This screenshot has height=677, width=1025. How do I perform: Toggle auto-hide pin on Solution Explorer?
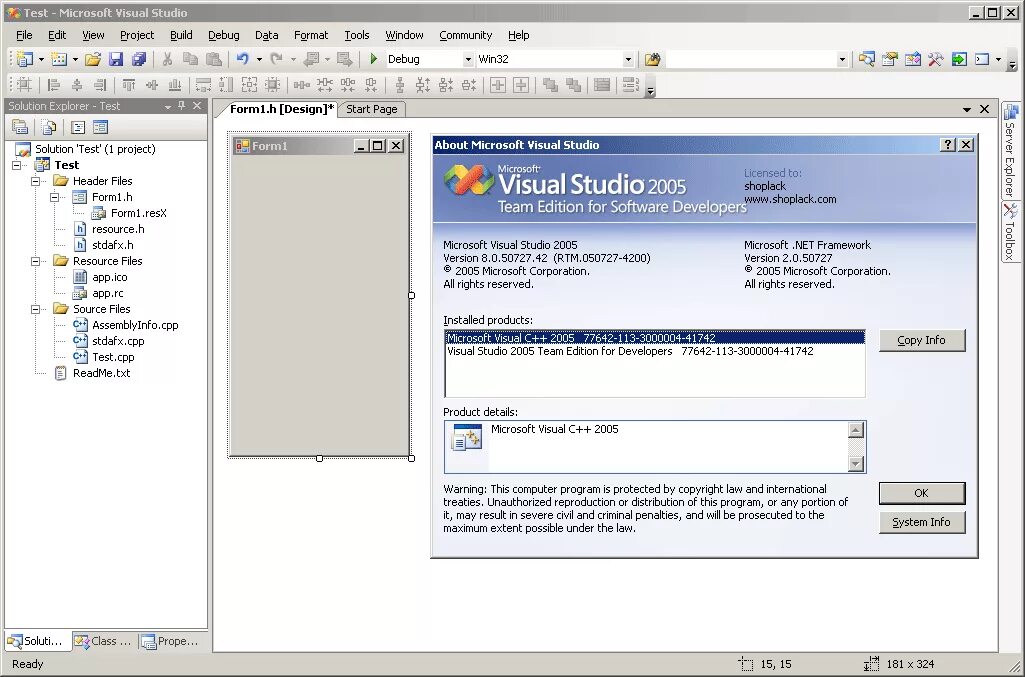click(x=182, y=106)
